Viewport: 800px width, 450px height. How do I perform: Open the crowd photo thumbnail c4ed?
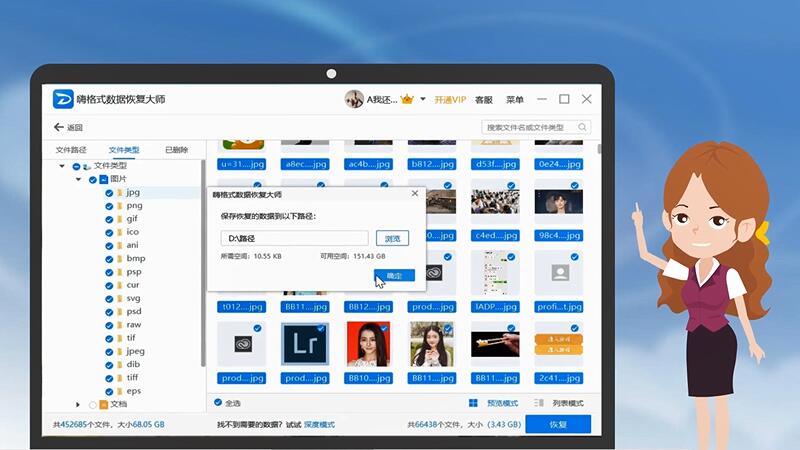tap(495, 202)
